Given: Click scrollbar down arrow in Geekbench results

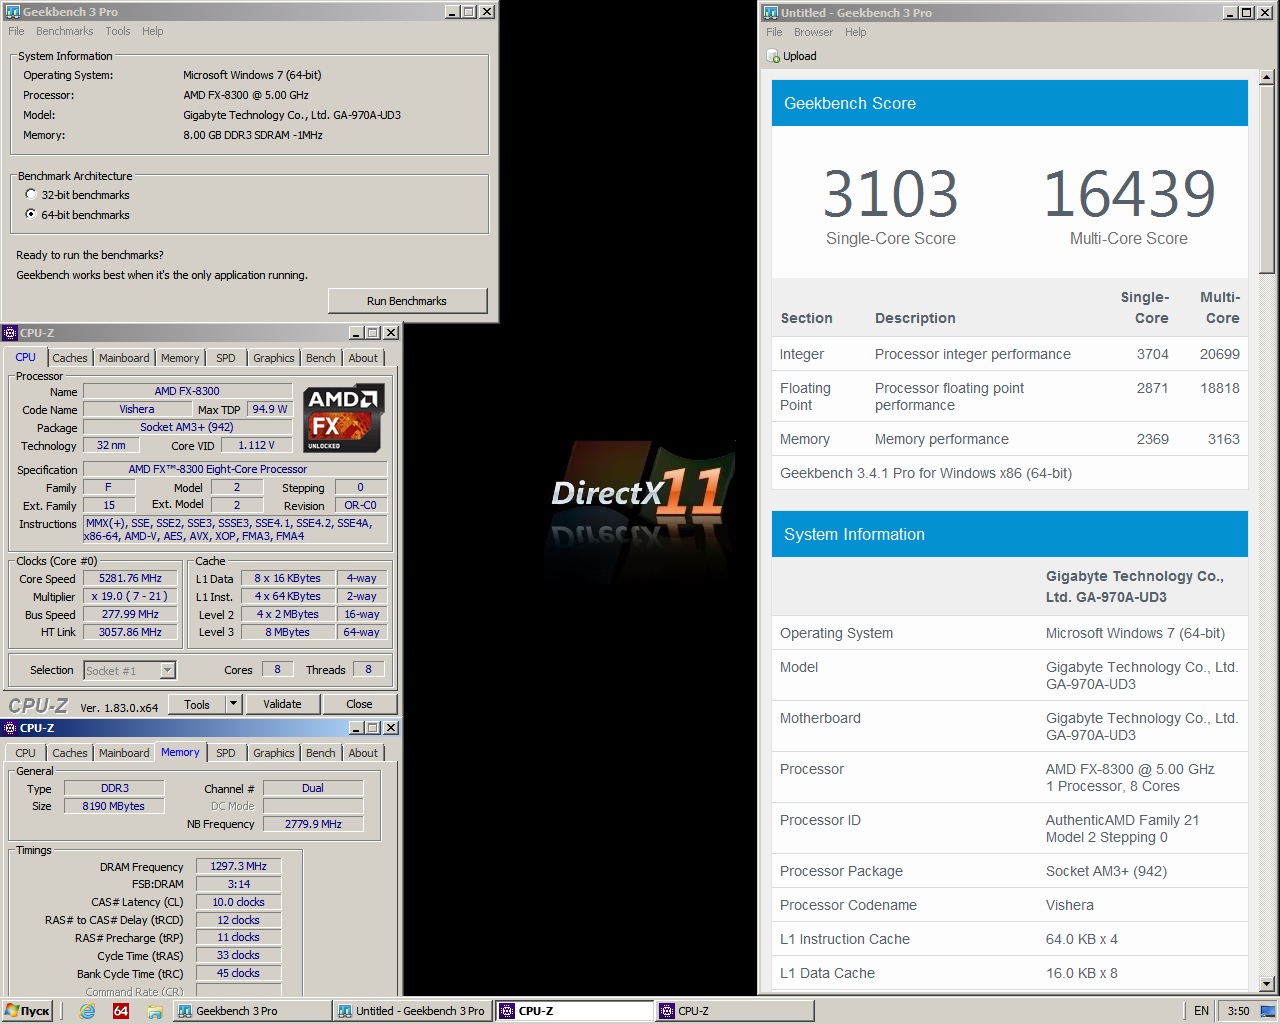Looking at the screenshot, I should point(1267,984).
